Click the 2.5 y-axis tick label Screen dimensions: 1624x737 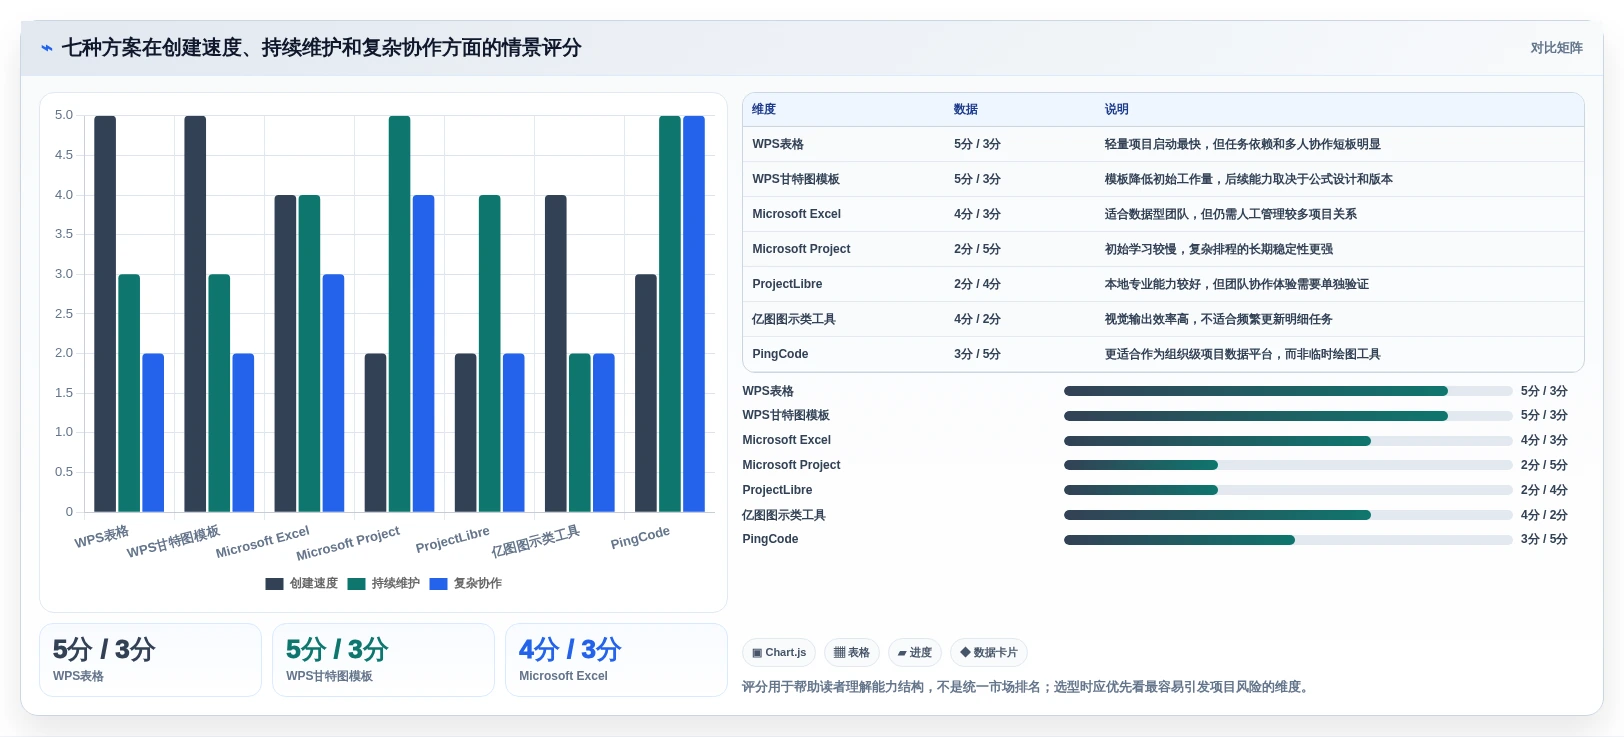pyautogui.click(x=64, y=314)
